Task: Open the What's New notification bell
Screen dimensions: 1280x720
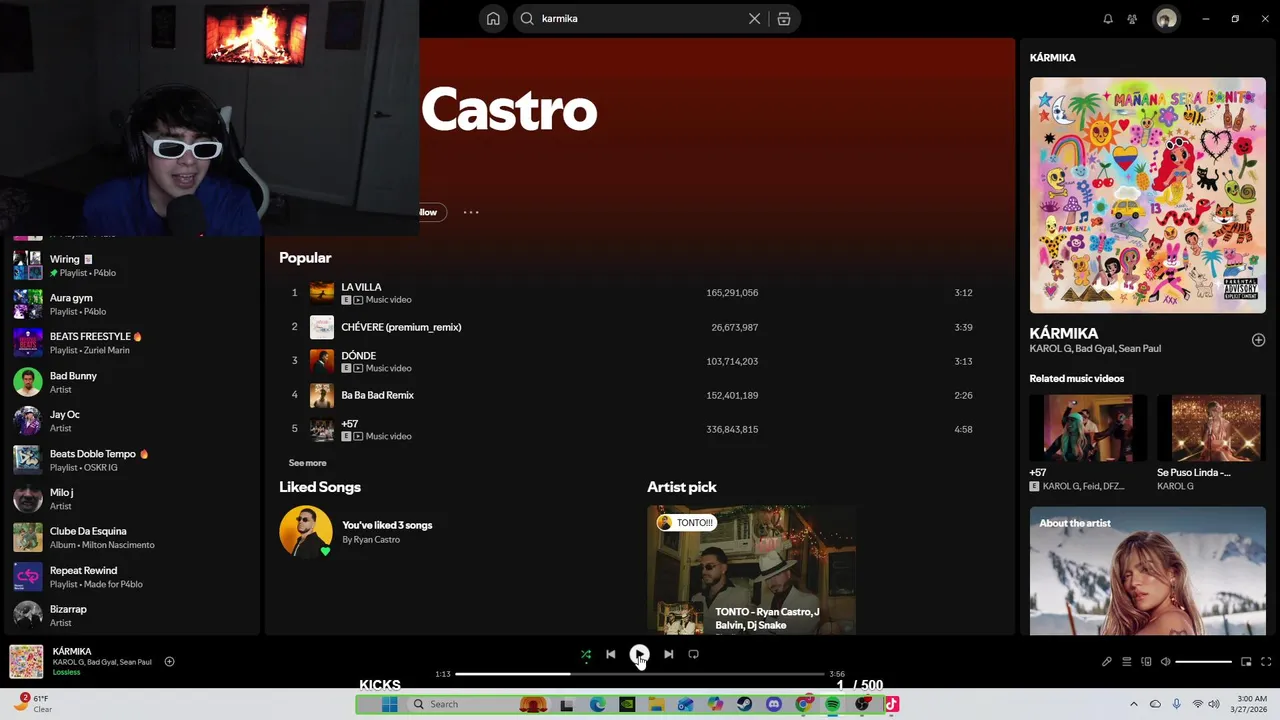Action: (1108, 18)
